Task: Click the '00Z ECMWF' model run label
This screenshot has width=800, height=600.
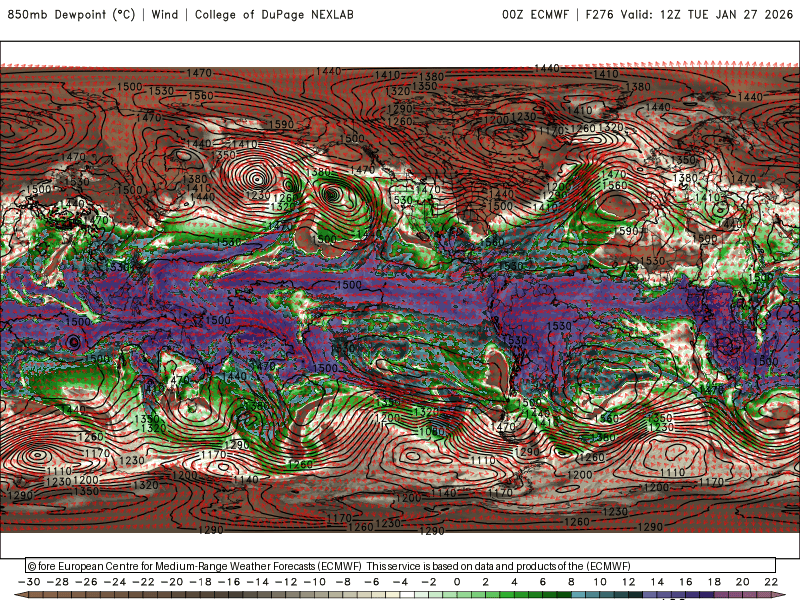Action: 535,14
